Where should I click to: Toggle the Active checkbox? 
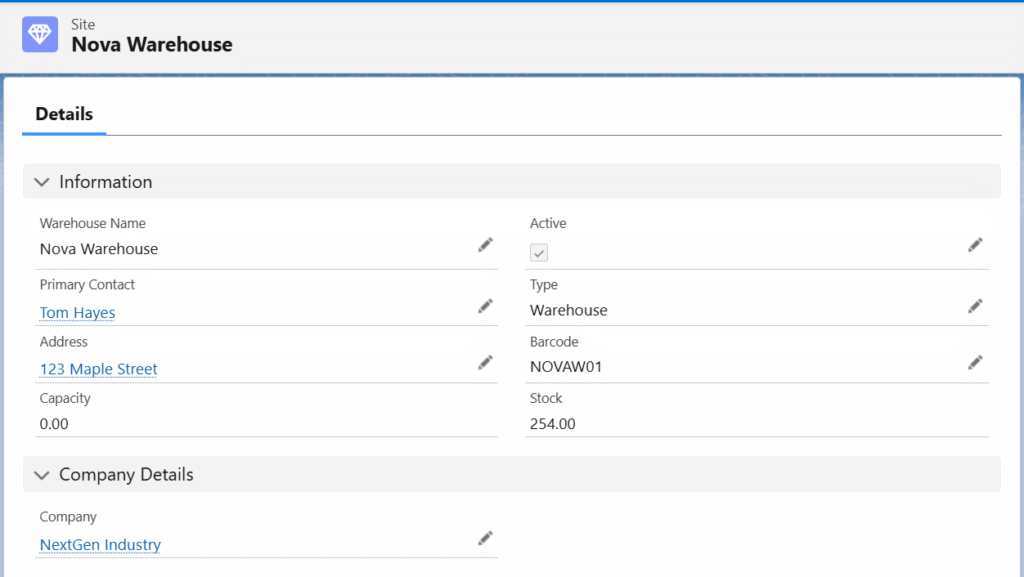coord(539,253)
